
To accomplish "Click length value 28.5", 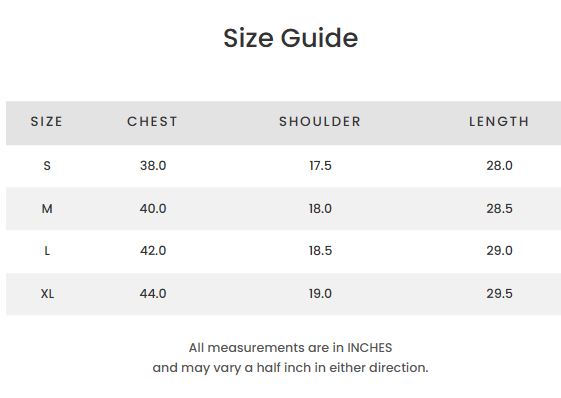I will point(499,208).
